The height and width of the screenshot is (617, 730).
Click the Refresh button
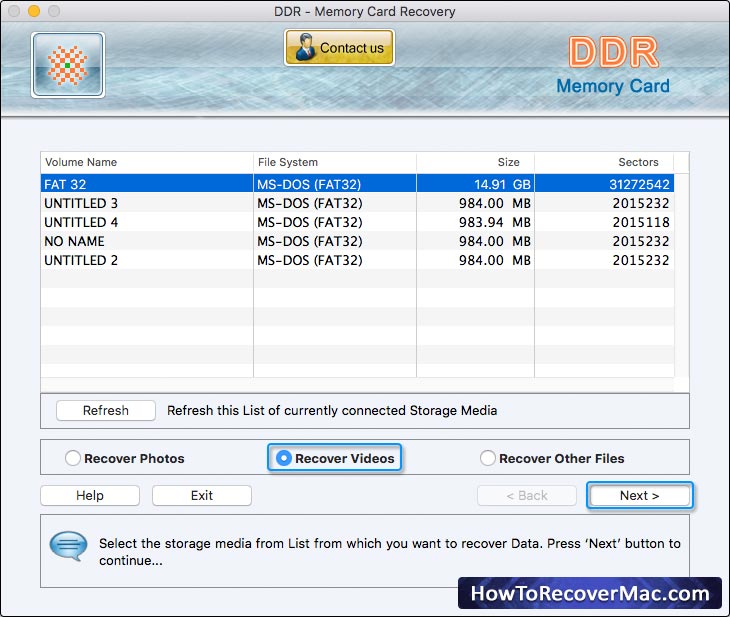[x=106, y=410]
